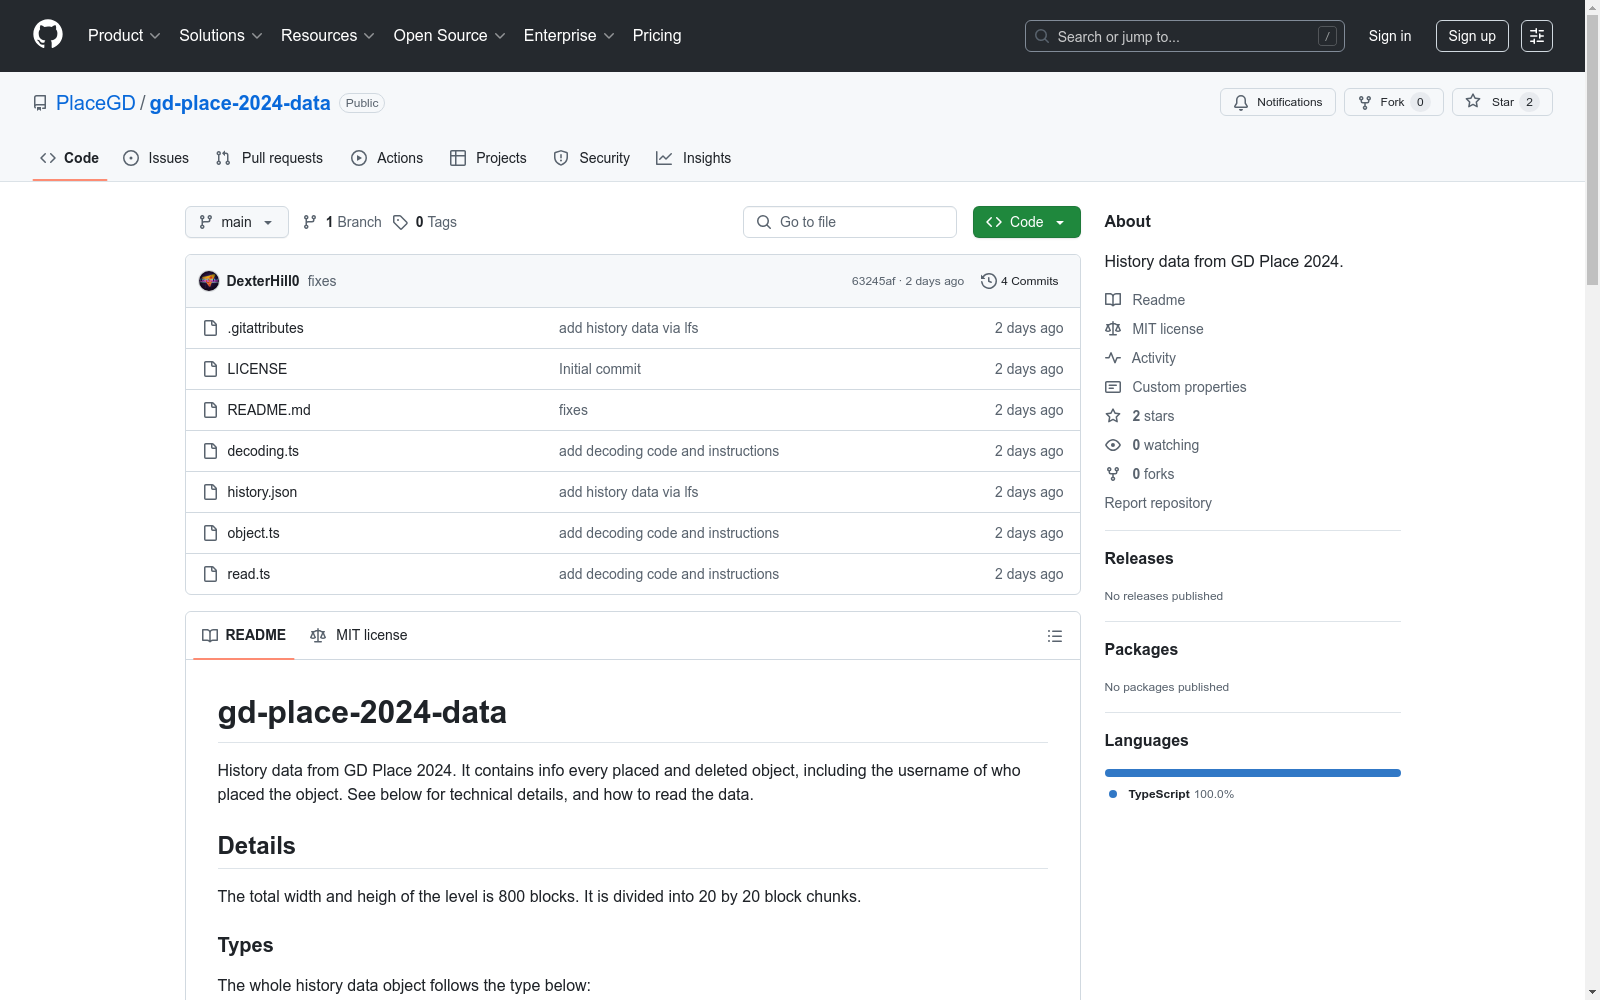Expand the Enterprise menu
The height and width of the screenshot is (1000, 1600).
[x=569, y=36]
